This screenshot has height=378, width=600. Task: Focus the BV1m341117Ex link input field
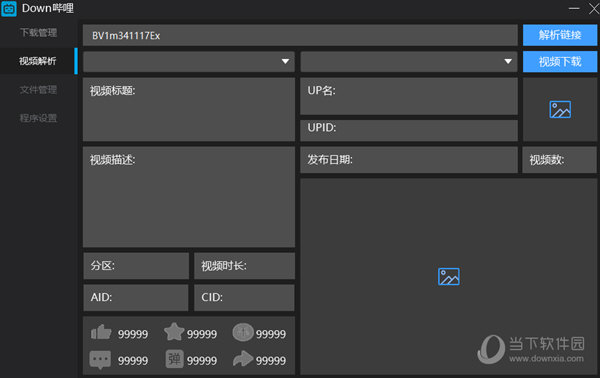[300, 36]
